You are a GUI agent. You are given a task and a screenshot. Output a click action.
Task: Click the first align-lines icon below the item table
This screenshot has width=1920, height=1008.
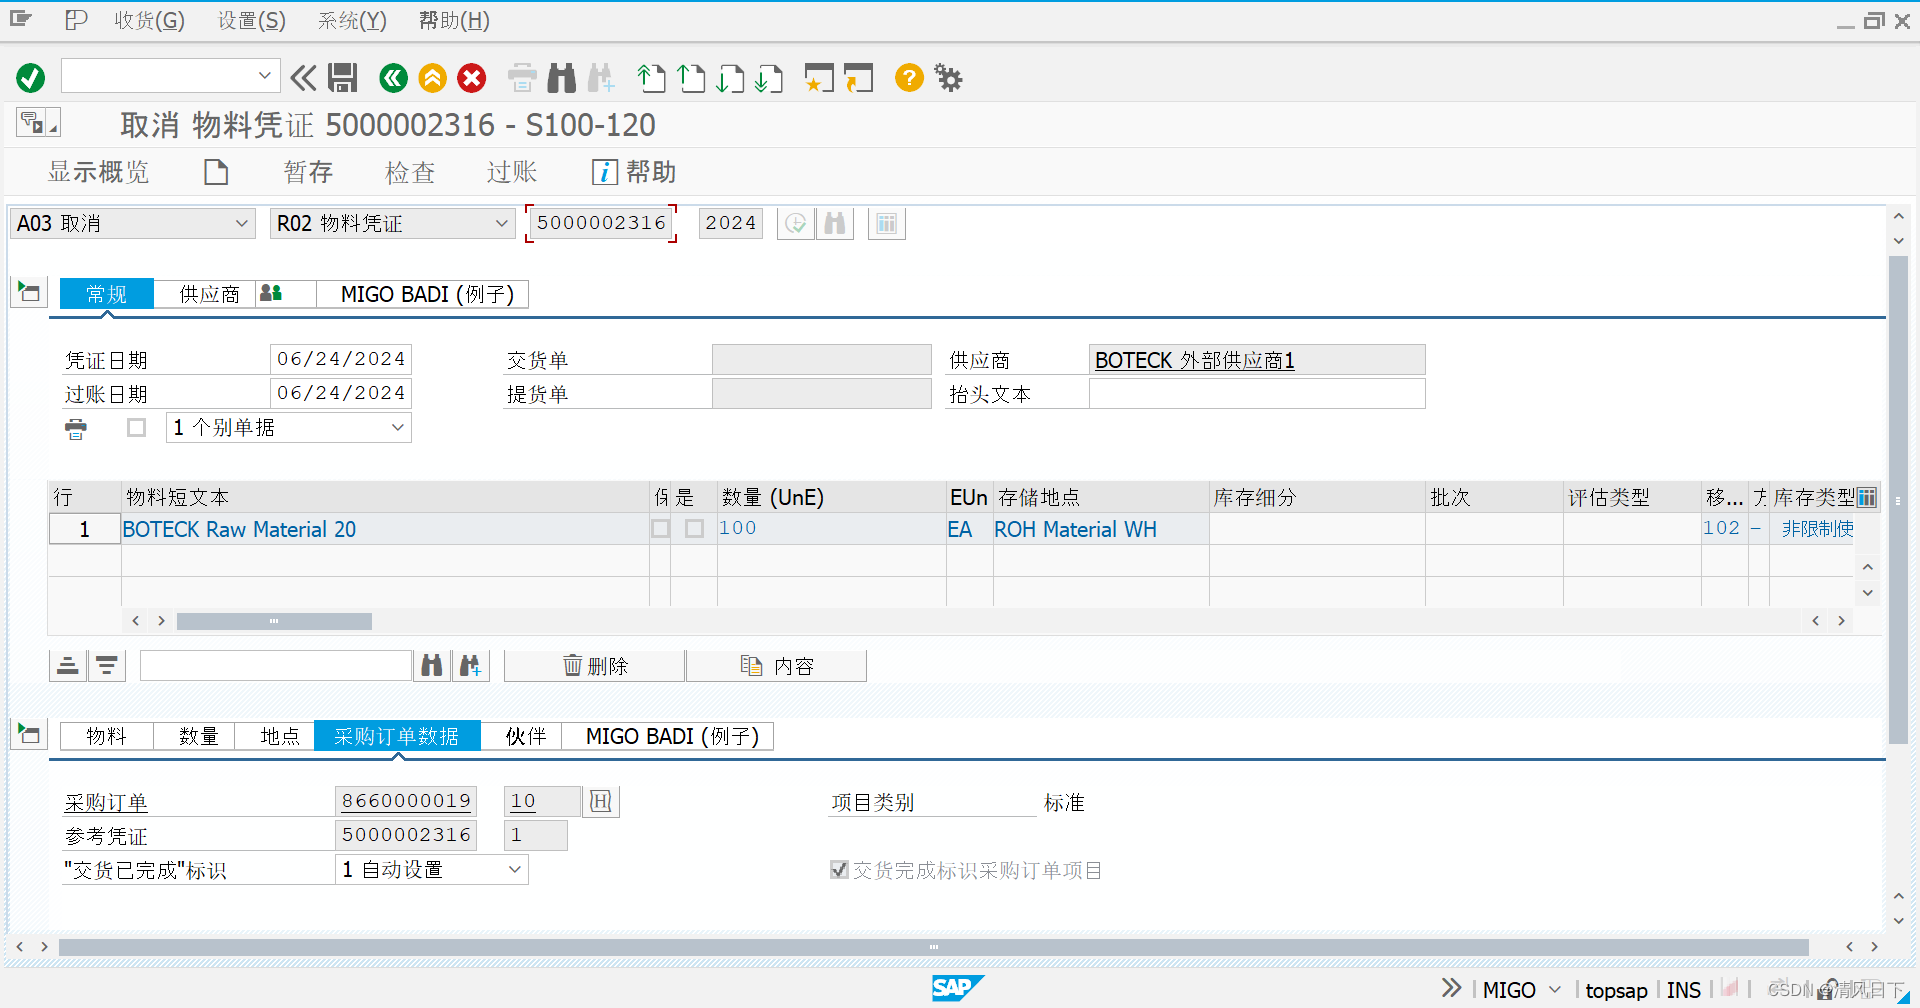click(x=68, y=665)
